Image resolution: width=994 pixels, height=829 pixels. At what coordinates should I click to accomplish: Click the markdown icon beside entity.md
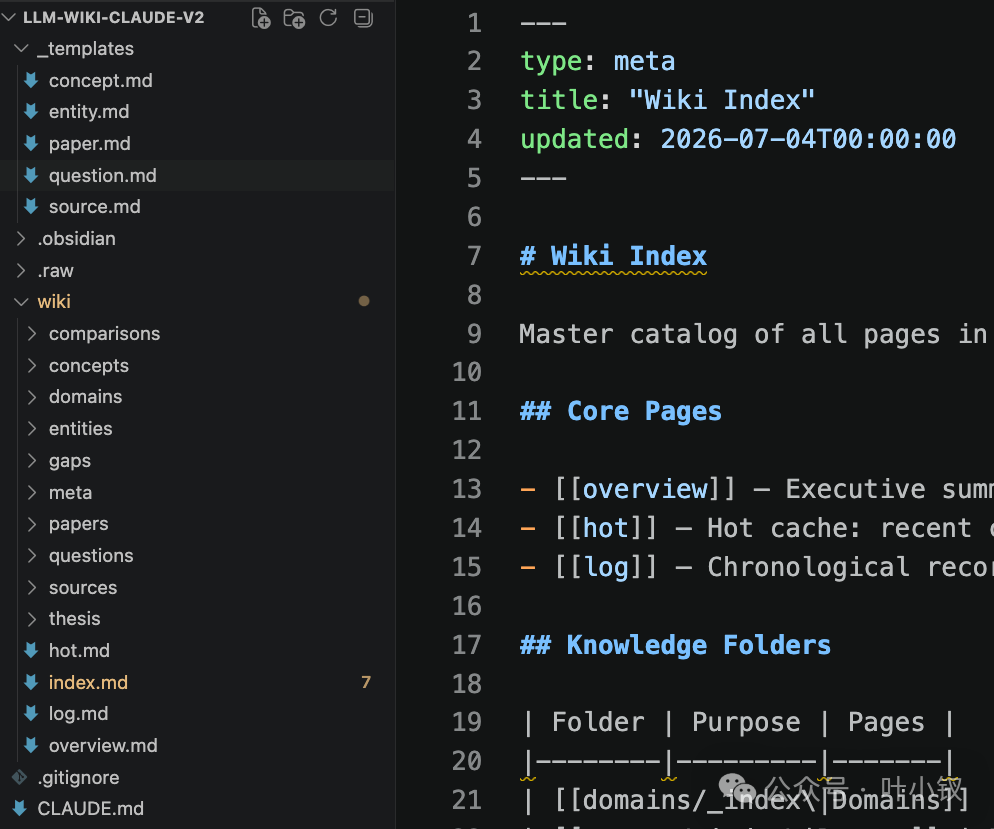(31, 112)
